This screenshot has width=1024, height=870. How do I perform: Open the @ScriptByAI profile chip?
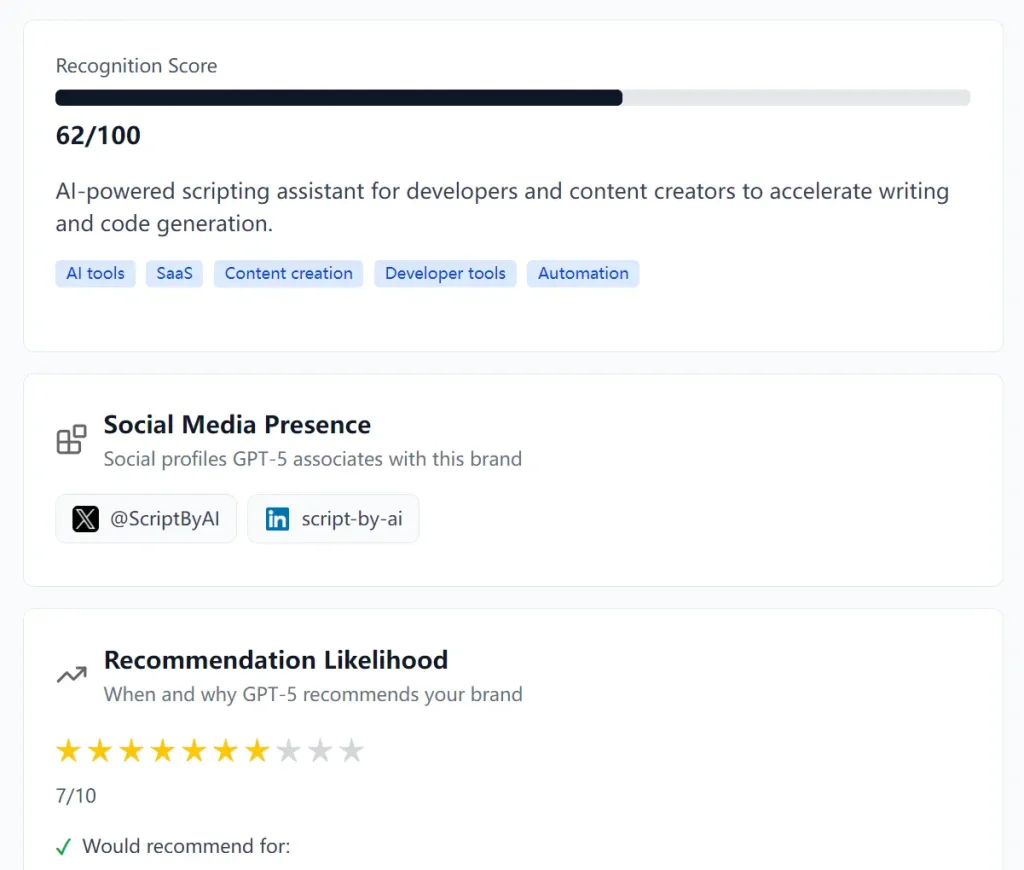[146, 519]
